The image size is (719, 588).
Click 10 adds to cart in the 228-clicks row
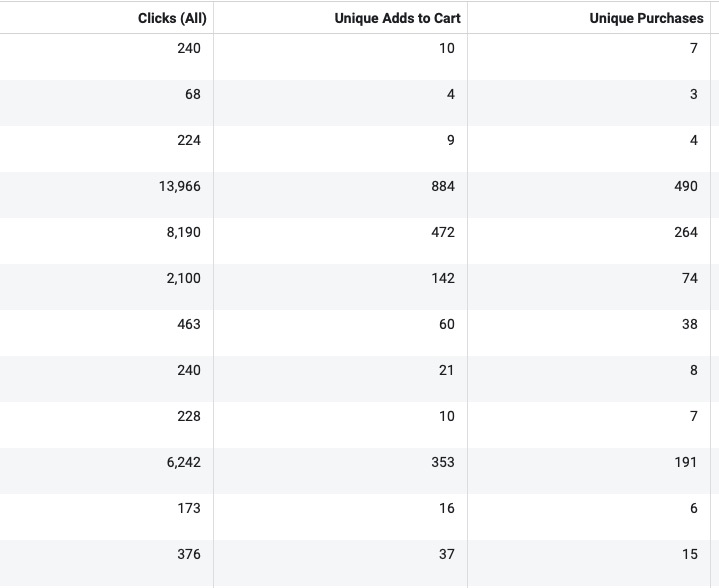pos(447,416)
